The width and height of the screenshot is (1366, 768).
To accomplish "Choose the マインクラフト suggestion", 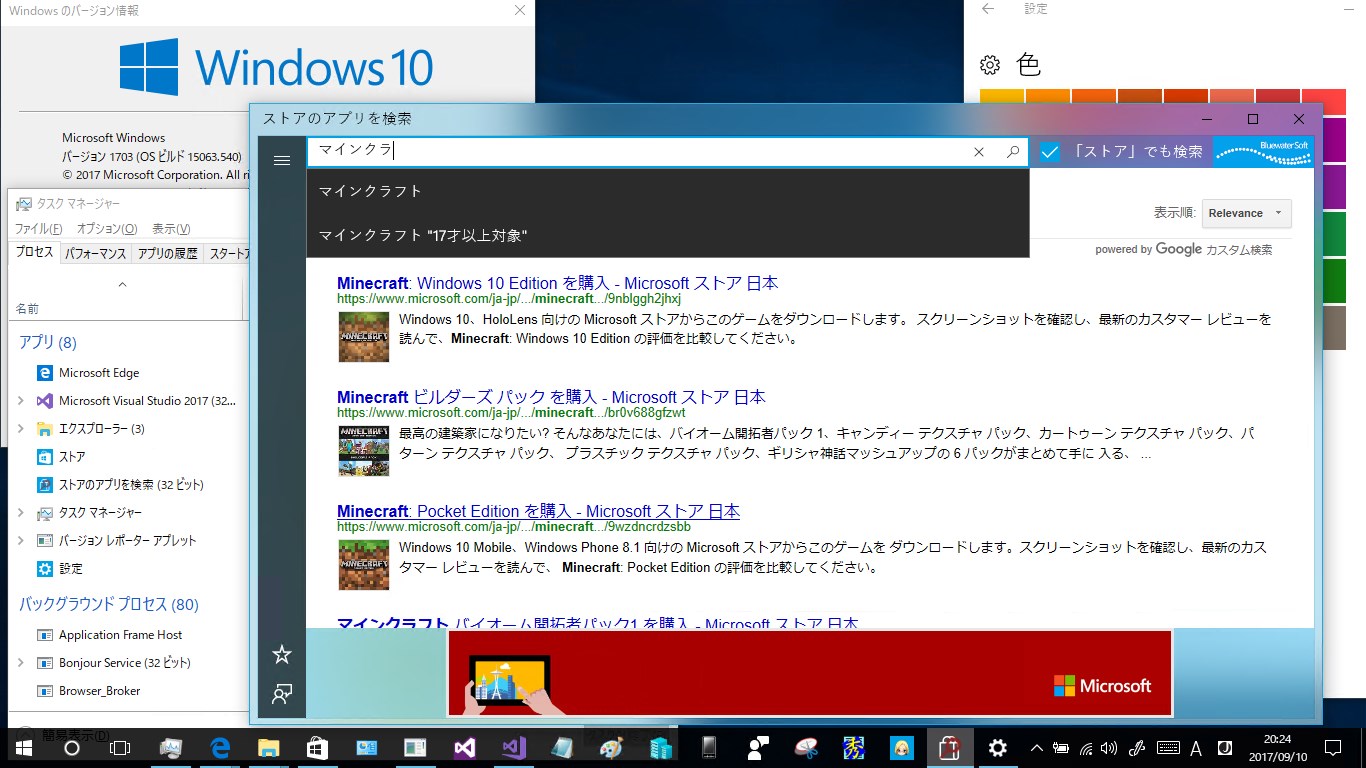I will [x=668, y=191].
